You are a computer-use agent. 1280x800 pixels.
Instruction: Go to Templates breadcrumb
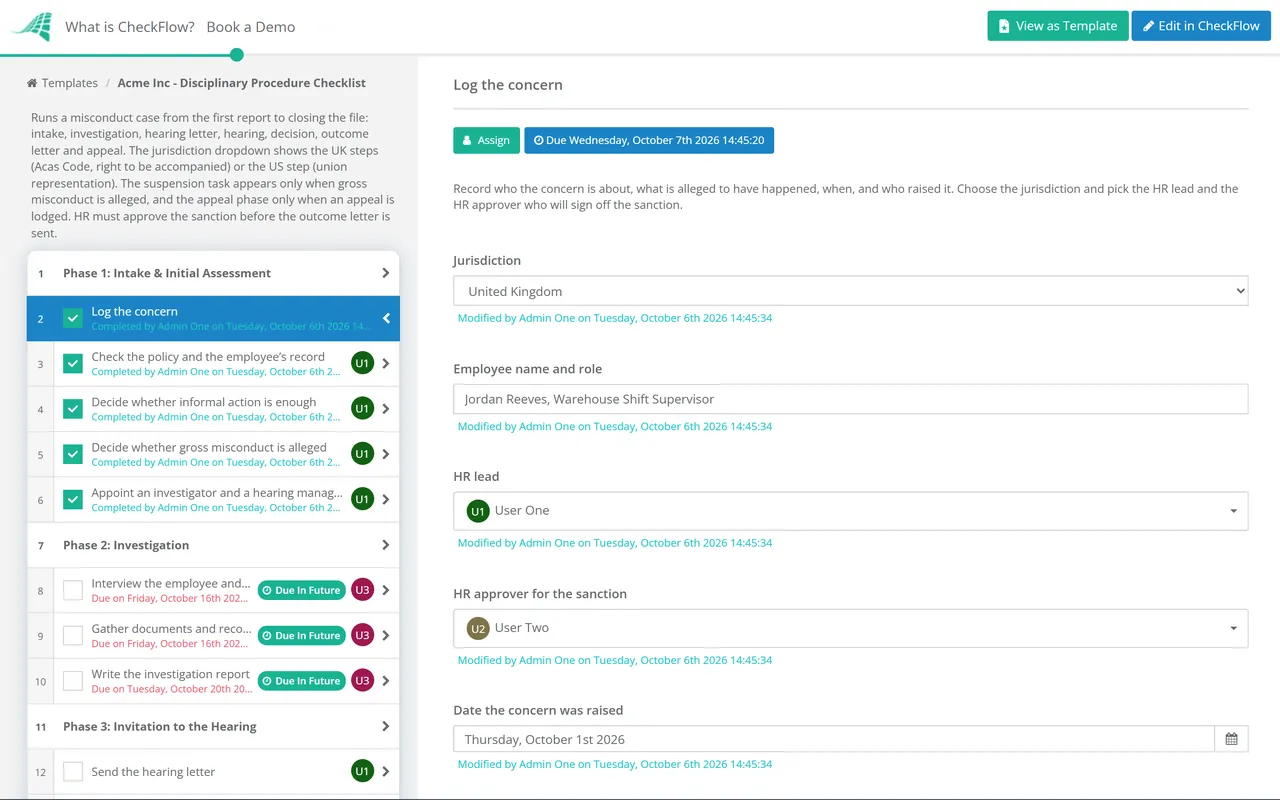(70, 83)
